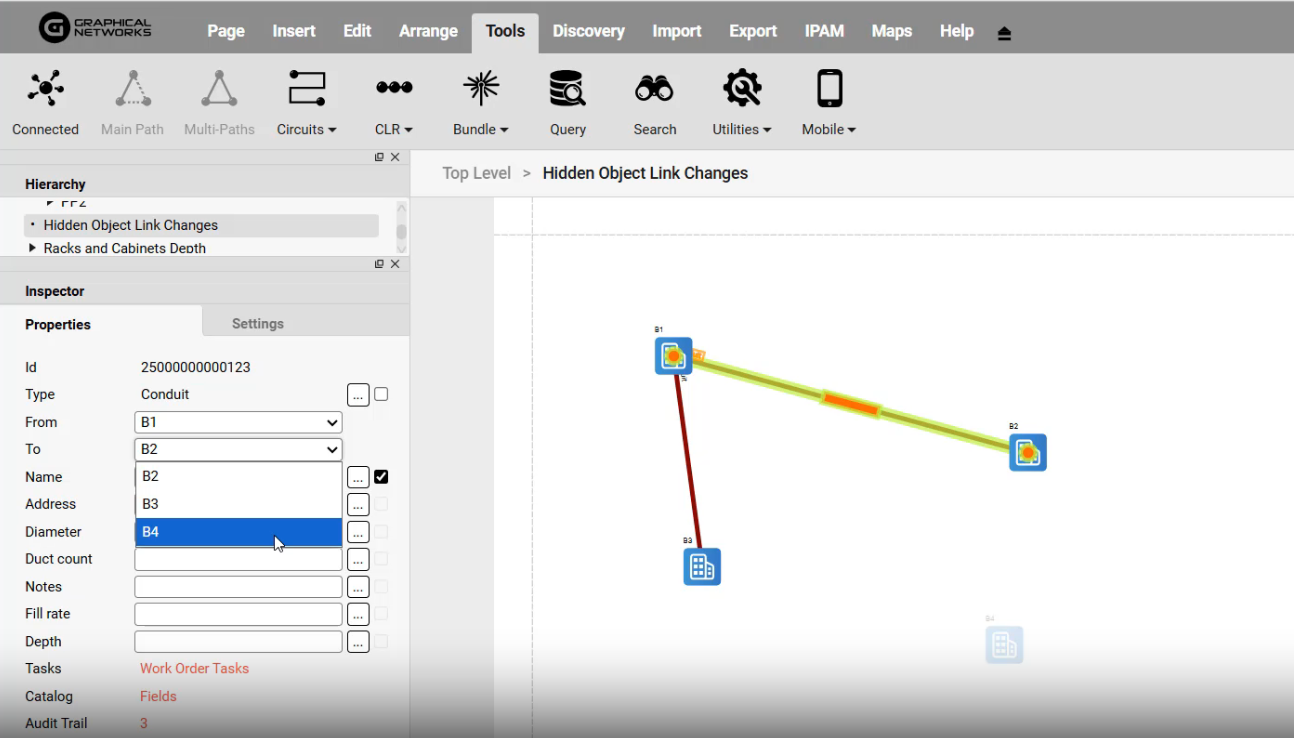The width and height of the screenshot is (1294, 738).
Task: Pop out the Hierarchy panel
Action: [379, 157]
